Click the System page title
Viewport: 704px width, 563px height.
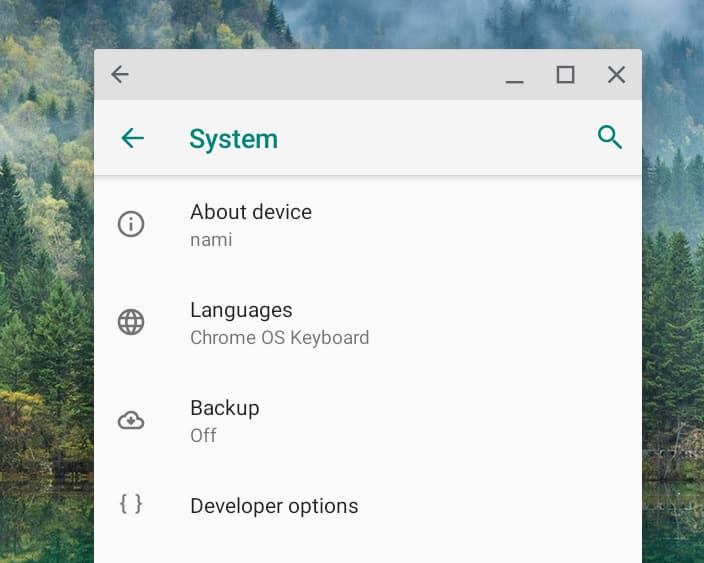click(x=233, y=139)
